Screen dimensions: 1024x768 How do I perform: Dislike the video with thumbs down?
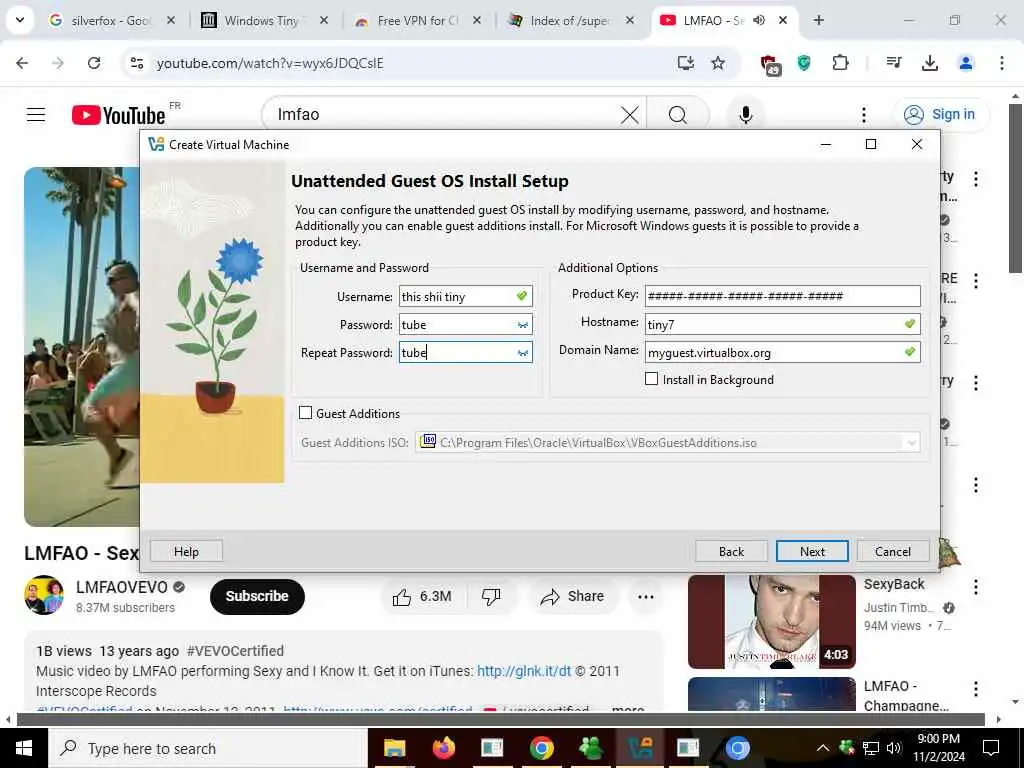click(491, 596)
